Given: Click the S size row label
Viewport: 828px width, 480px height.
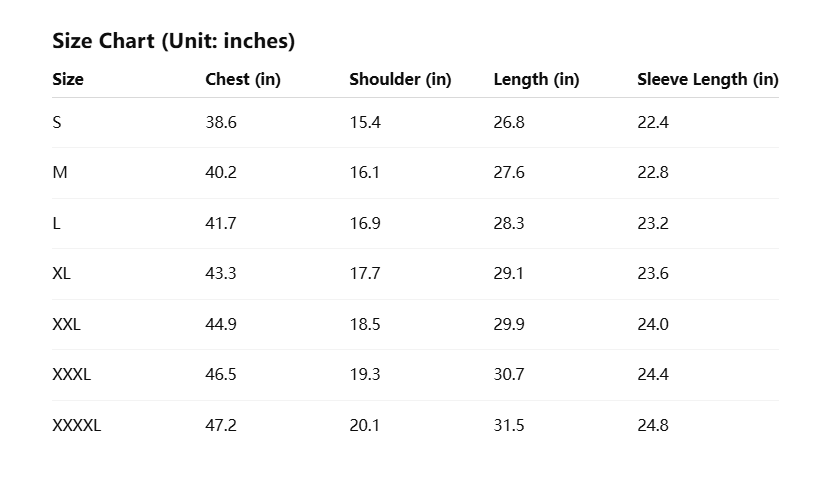Looking at the screenshot, I should [x=57, y=123].
